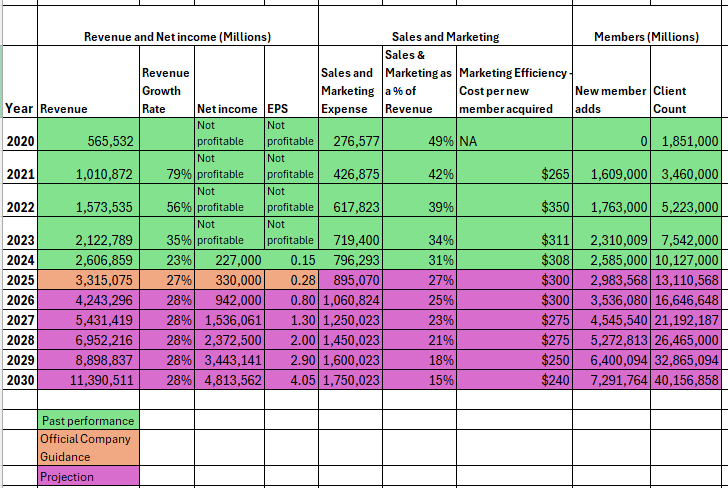Select the 2026 marketing expense 1,060,824
Screen dimensions: 728x488
(351, 300)
